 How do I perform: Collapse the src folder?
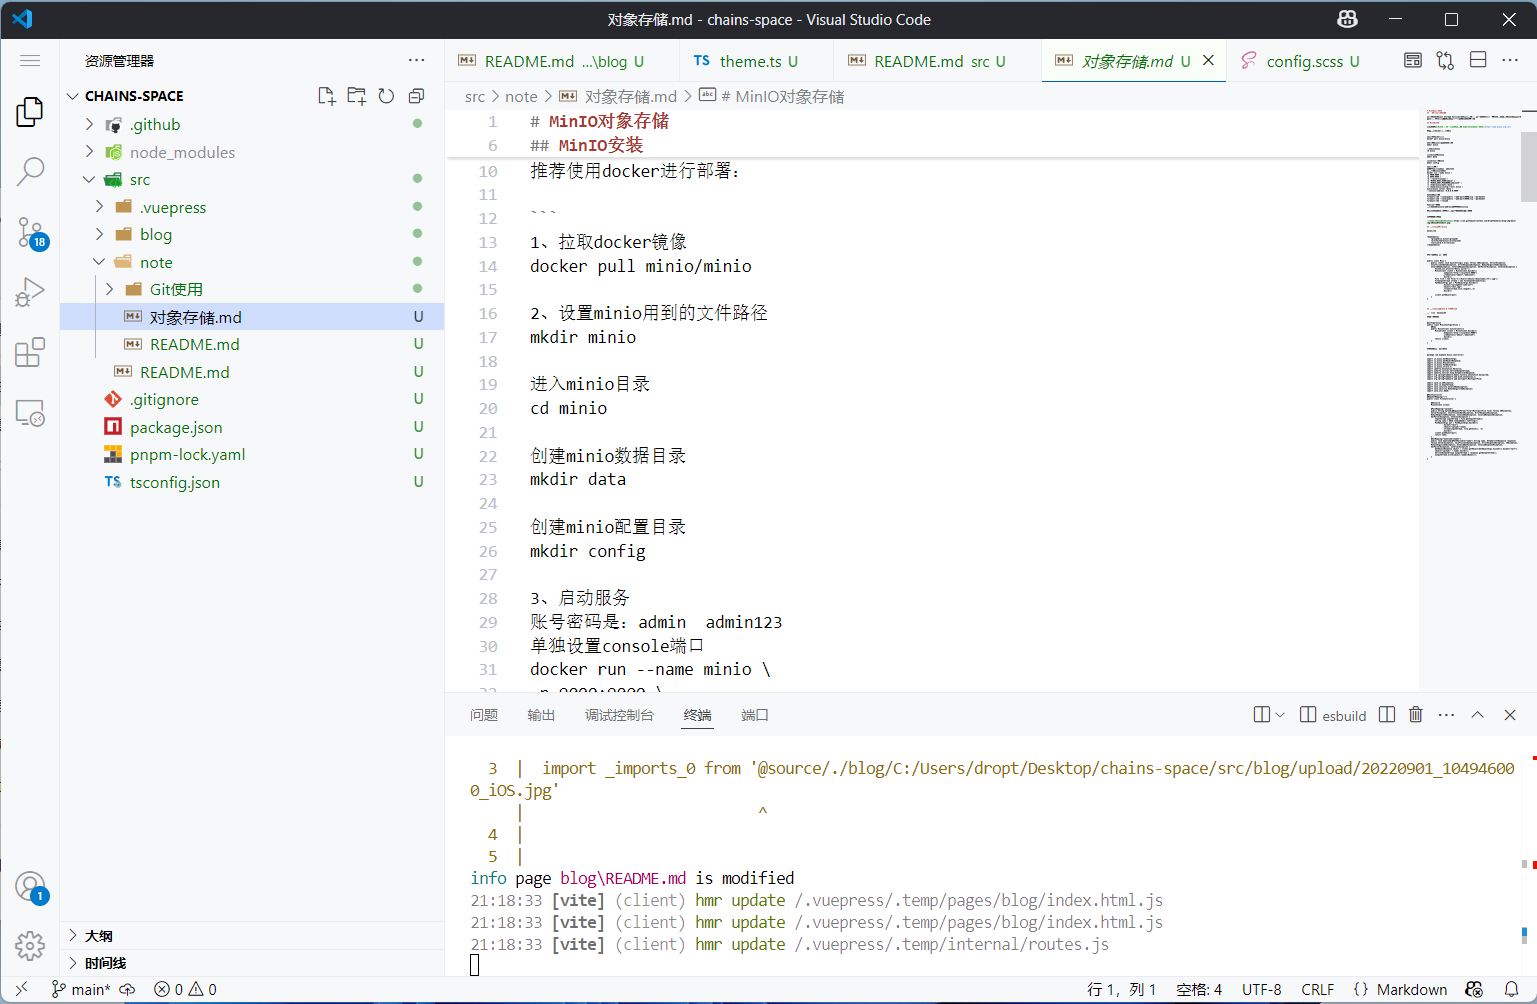pyautogui.click(x=89, y=179)
